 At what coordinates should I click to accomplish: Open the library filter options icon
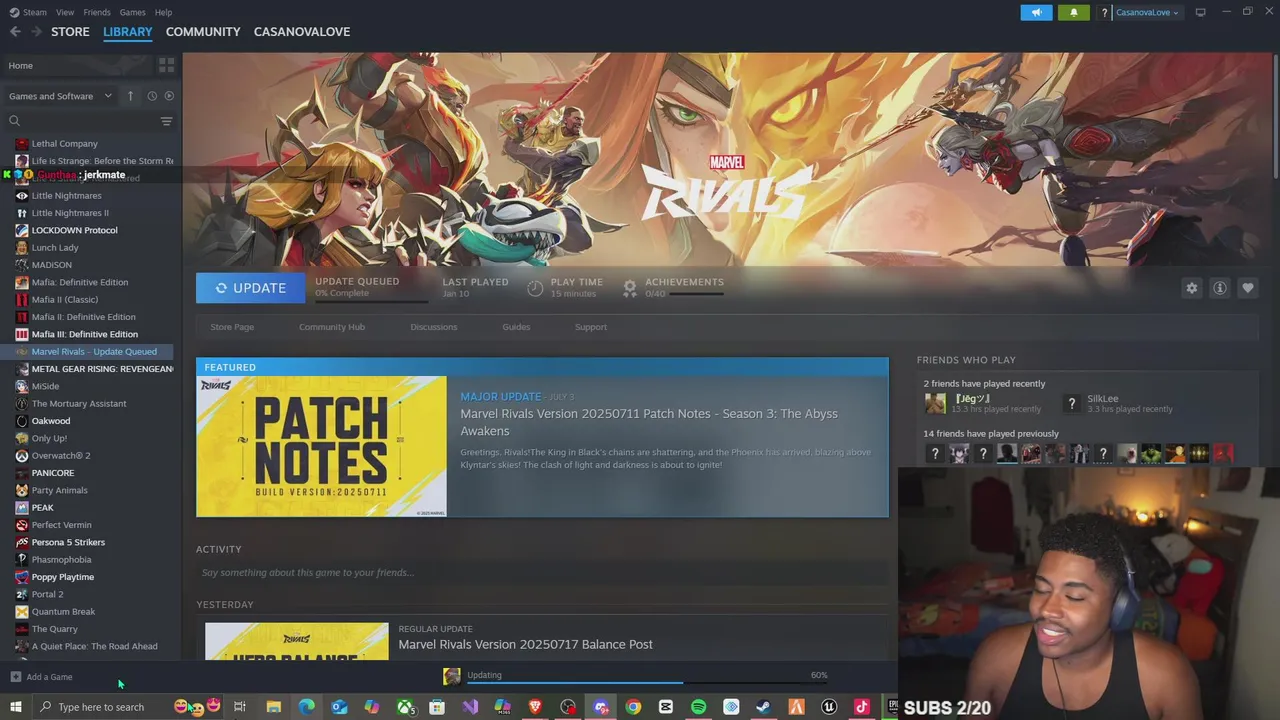tap(166, 121)
